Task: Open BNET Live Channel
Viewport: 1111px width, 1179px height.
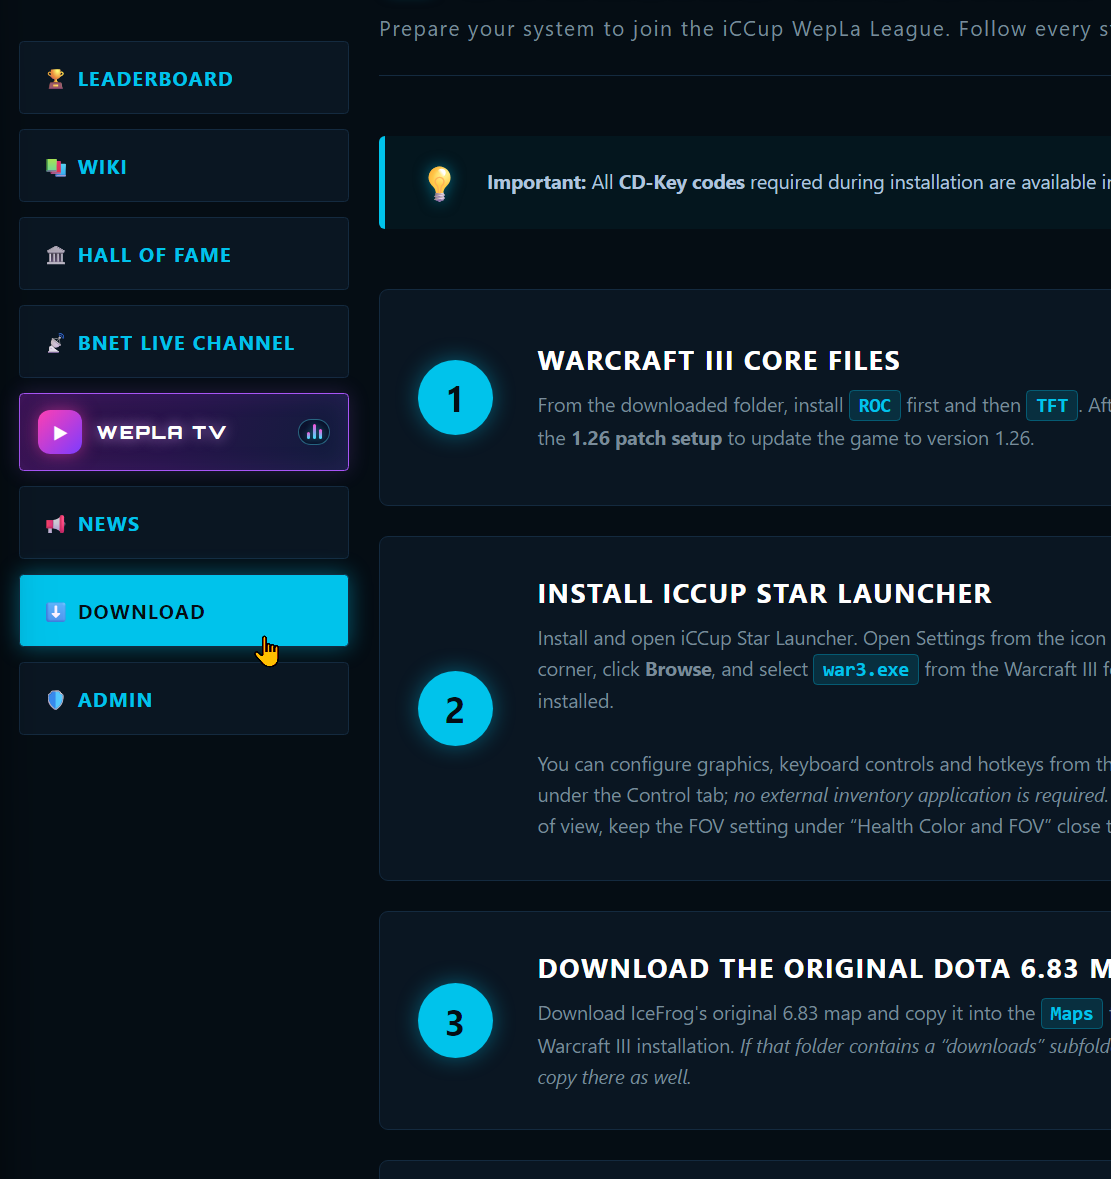Action: [x=184, y=342]
